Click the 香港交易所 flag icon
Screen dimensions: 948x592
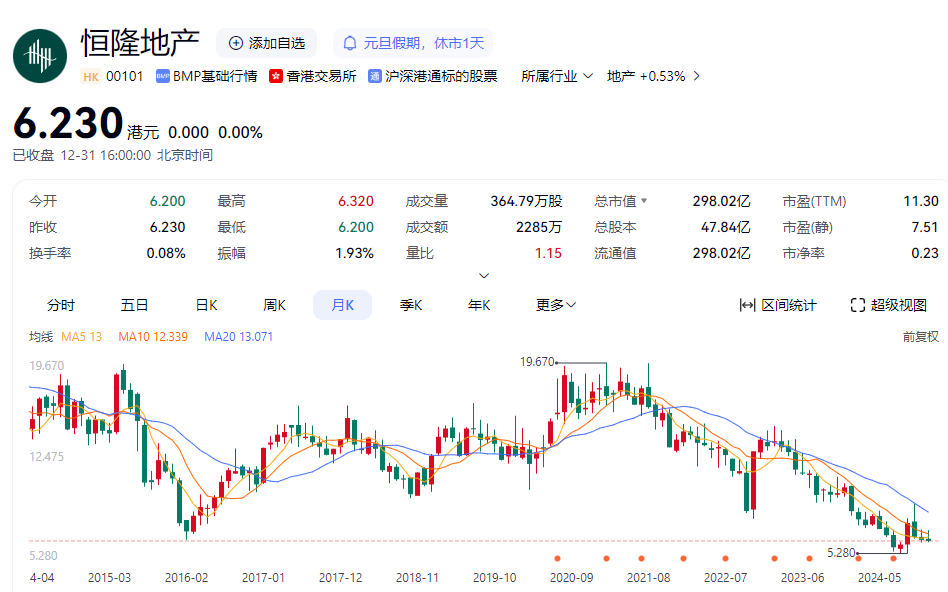coord(276,76)
